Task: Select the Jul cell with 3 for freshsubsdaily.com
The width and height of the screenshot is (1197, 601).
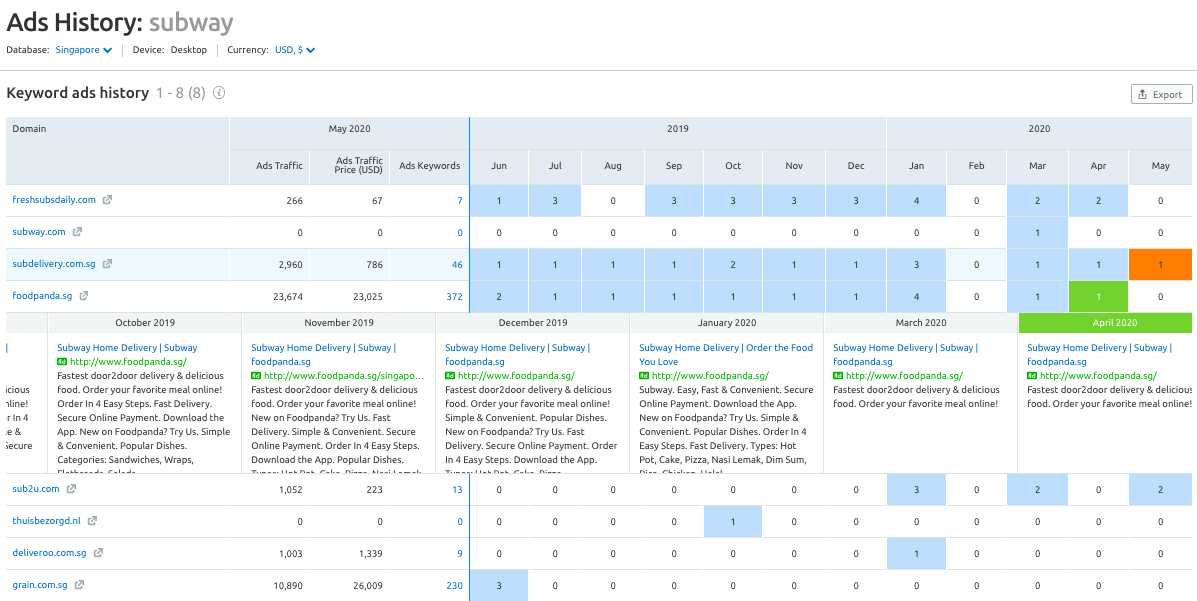Action: coord(555,201)
